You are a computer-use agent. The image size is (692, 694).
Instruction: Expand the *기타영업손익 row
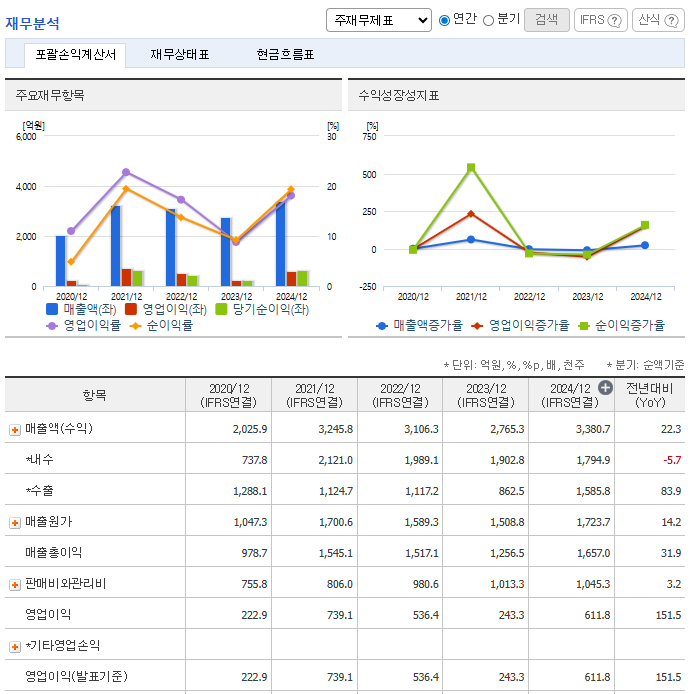pos(15,647)
